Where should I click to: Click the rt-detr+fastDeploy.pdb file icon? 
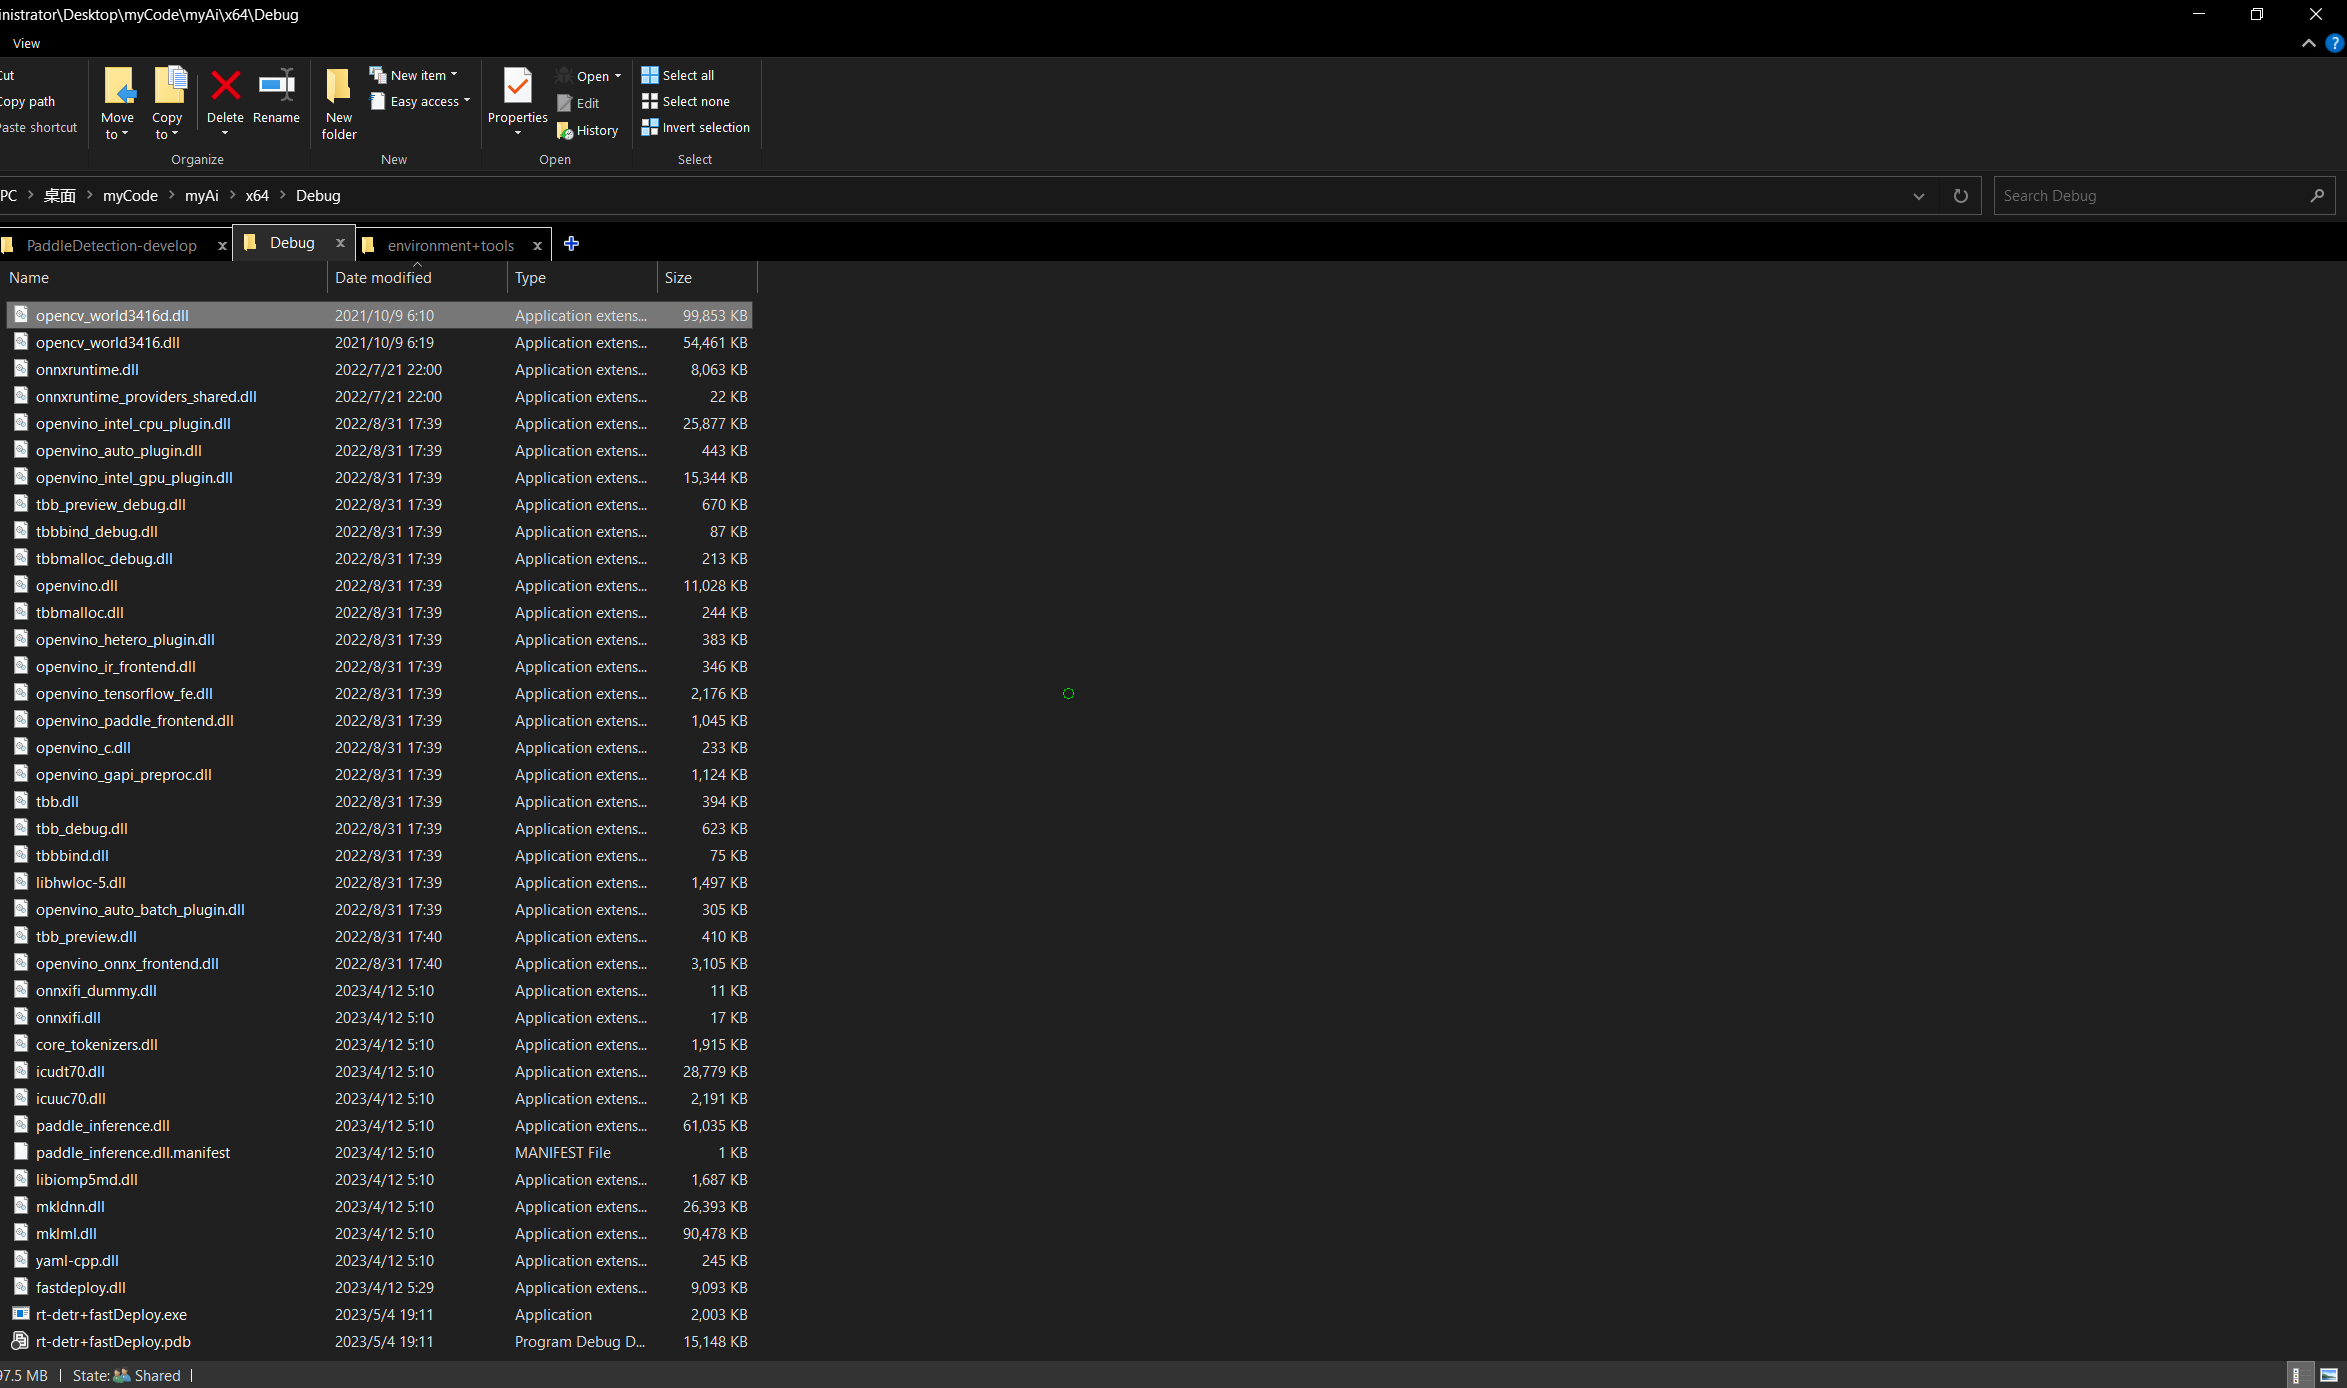click(x=20, y=1341)
